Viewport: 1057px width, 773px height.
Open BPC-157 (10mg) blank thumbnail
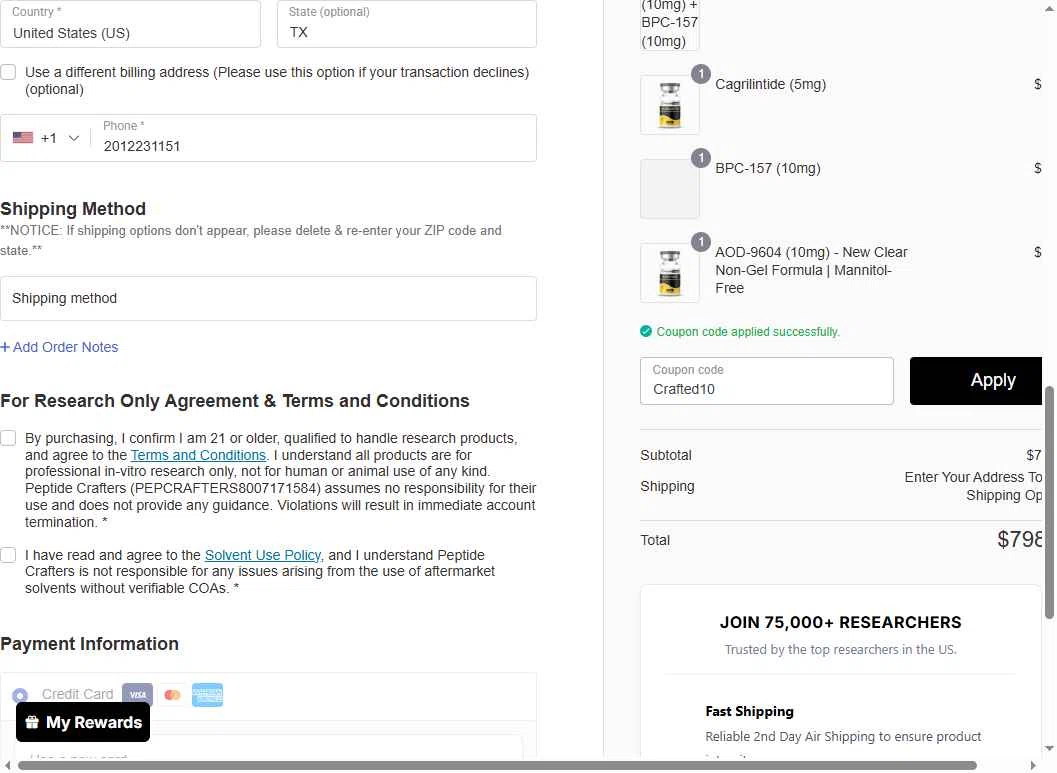pyautogui.click(x=669, y=189)
